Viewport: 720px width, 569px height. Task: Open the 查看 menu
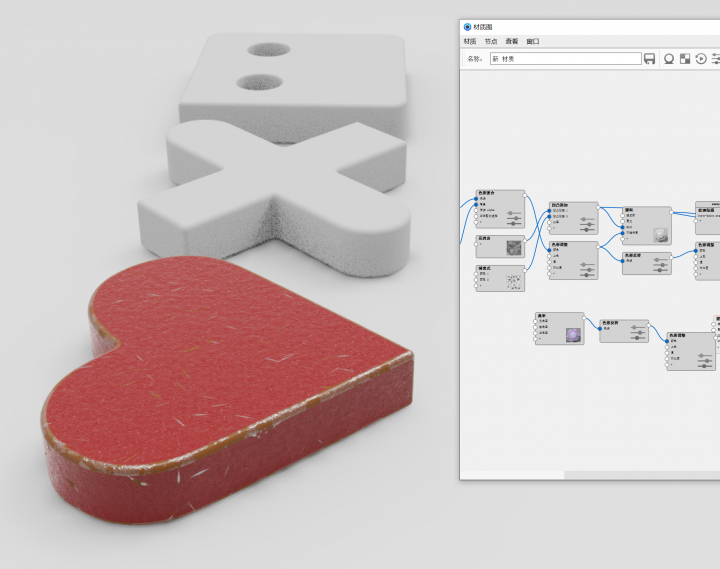point(512,42)
